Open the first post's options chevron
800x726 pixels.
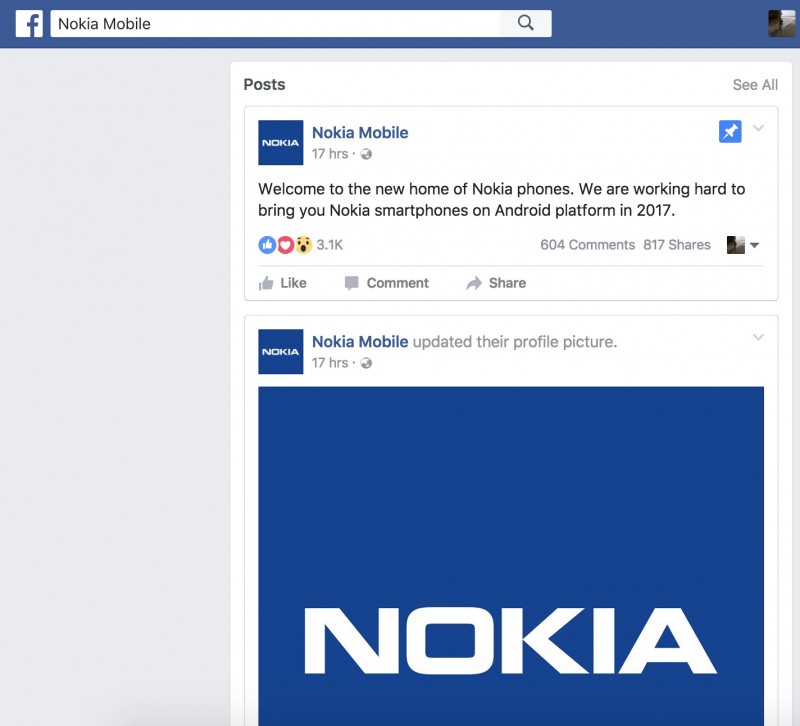tap(758, 129)
